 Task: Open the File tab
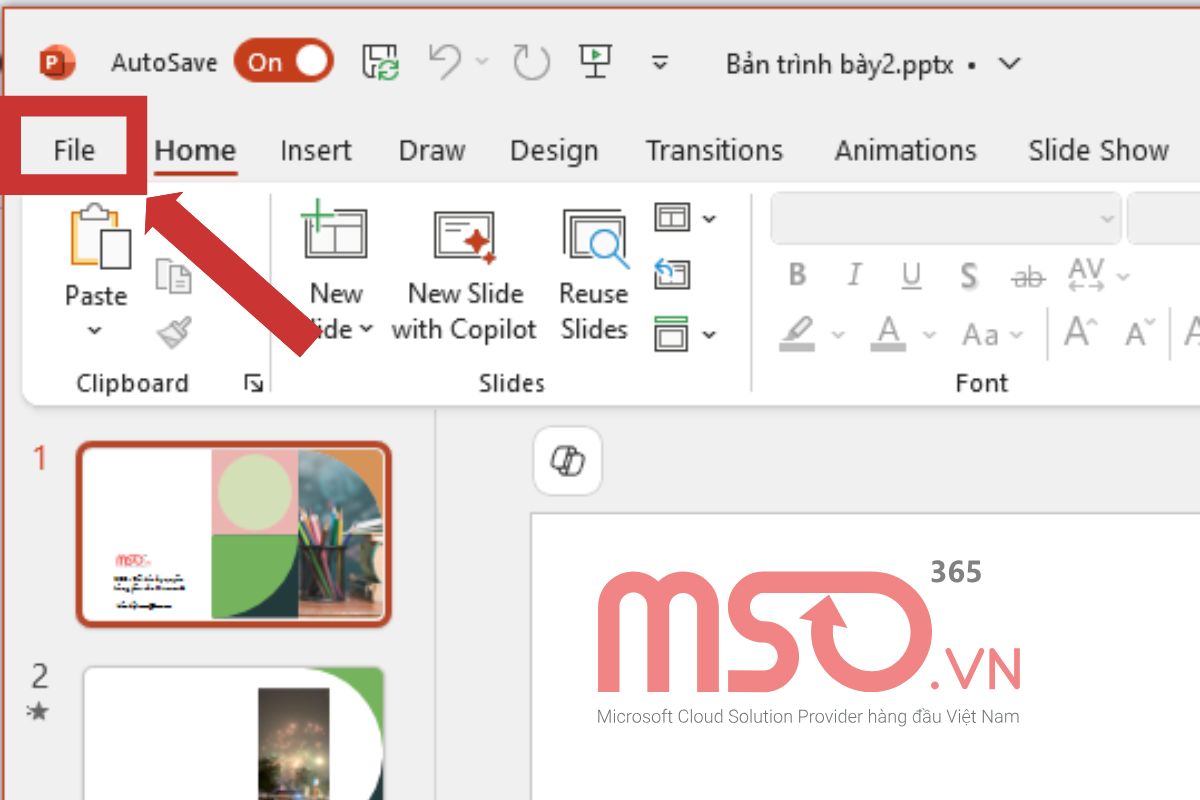tap(74, 150)
